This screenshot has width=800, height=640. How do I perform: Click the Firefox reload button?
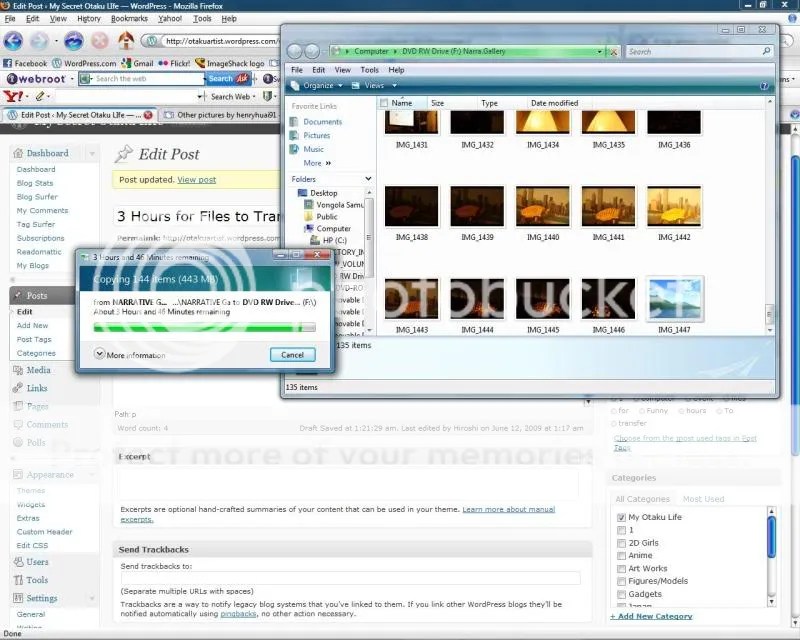[x=73, y=40]
